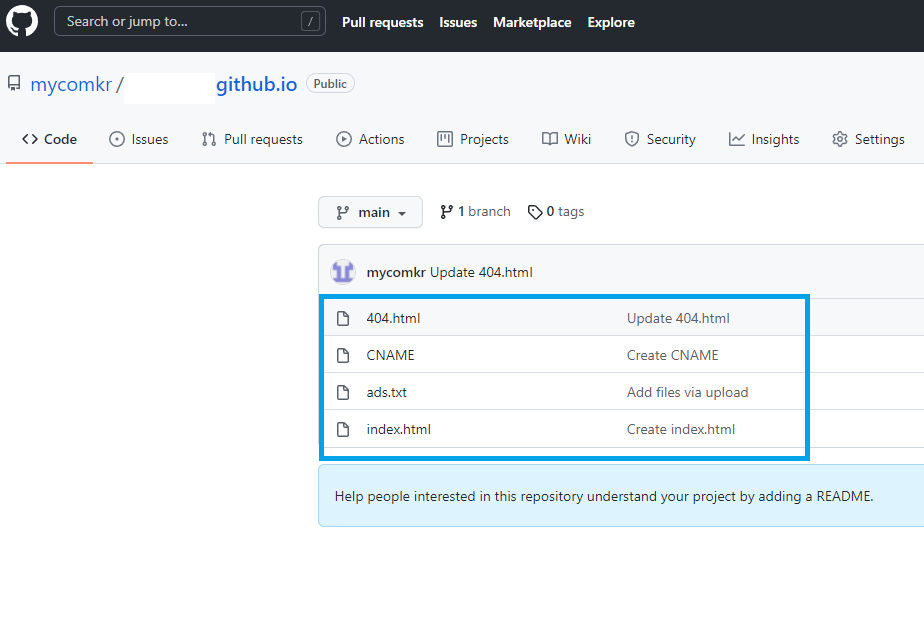Screen dimensions: 924x638
Task: Open the Projects tab
Action: [473, 139]
